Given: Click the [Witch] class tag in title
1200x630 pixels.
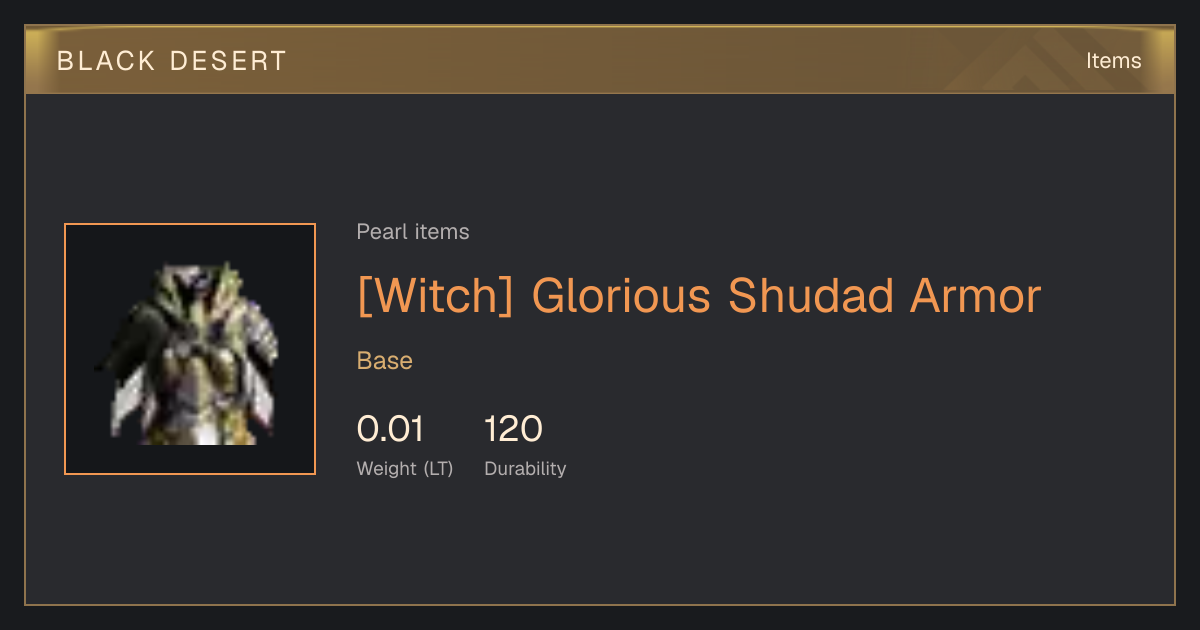Looking at the screenshot, I should click(x=435, y=296).
